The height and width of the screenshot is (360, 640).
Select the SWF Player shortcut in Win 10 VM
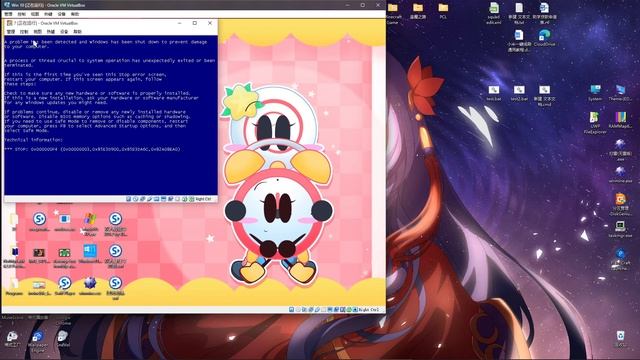64,283
